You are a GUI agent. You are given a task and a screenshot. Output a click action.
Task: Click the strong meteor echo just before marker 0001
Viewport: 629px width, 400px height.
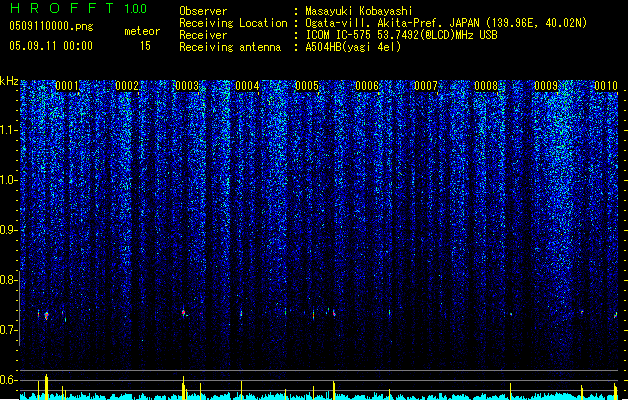[x=47, y=316]
